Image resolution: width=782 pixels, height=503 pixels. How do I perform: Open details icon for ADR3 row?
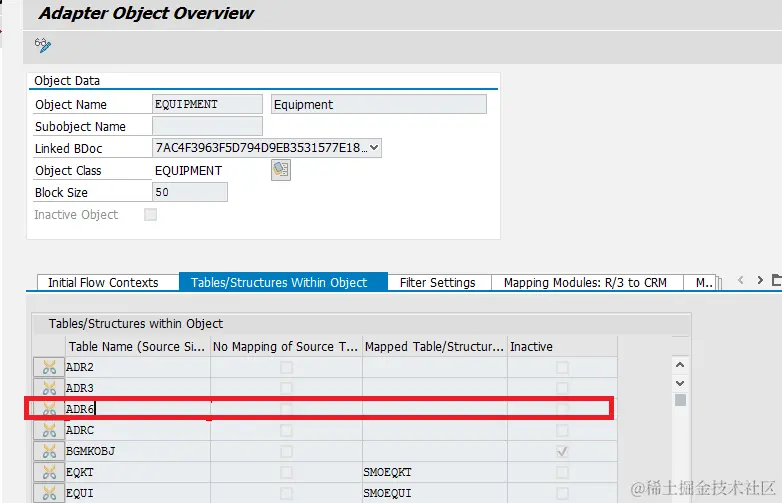coord(49,388)
